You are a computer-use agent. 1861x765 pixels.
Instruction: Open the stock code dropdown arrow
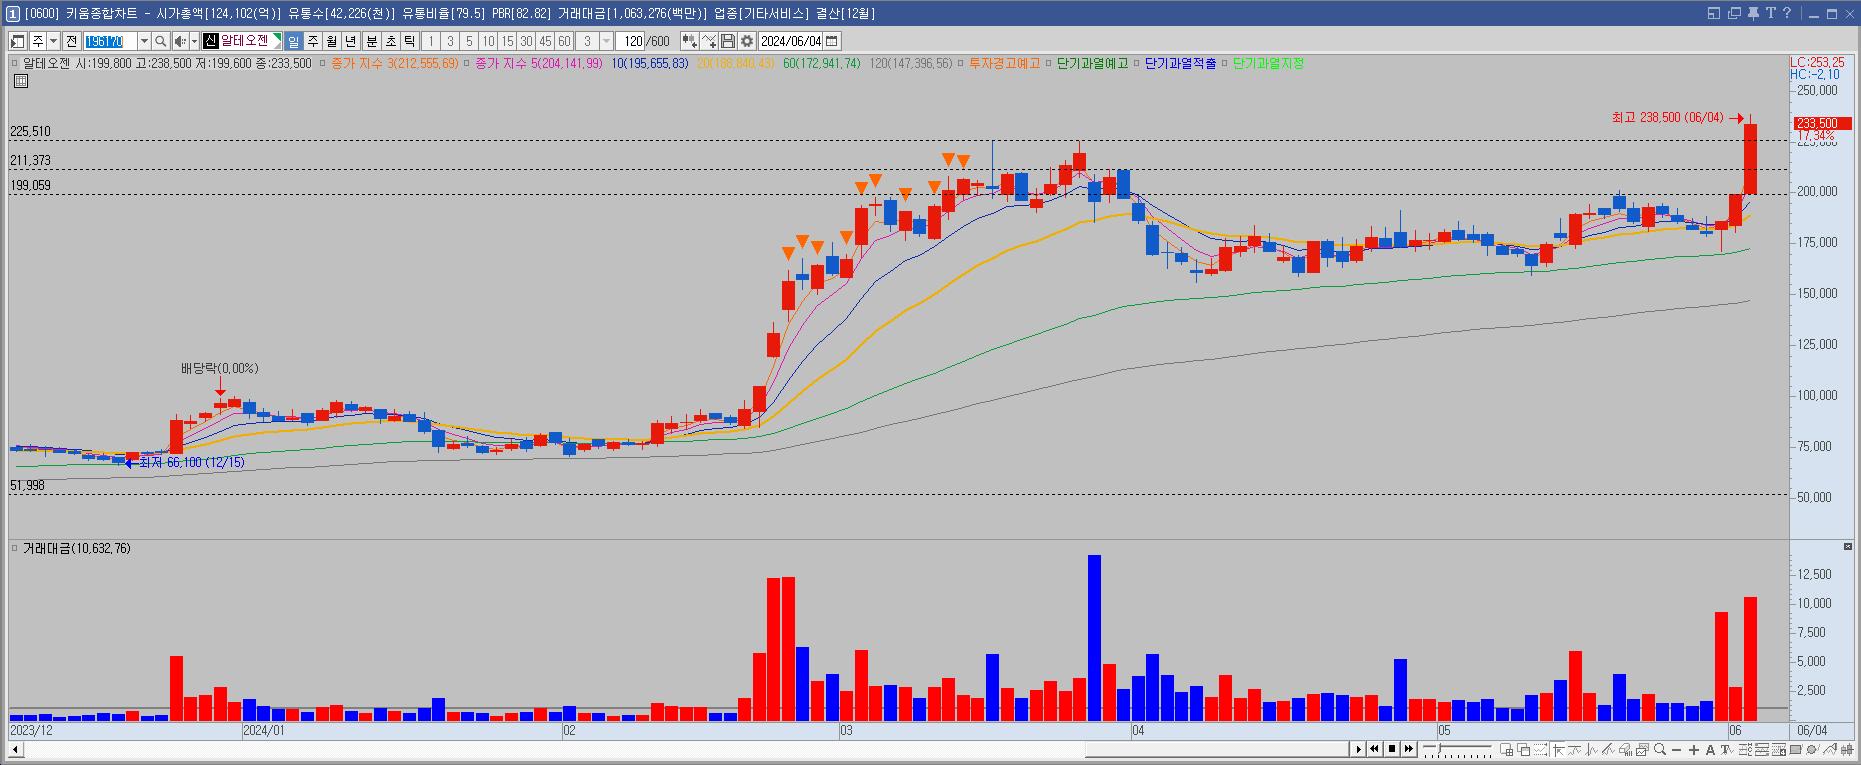coord(144,41)
